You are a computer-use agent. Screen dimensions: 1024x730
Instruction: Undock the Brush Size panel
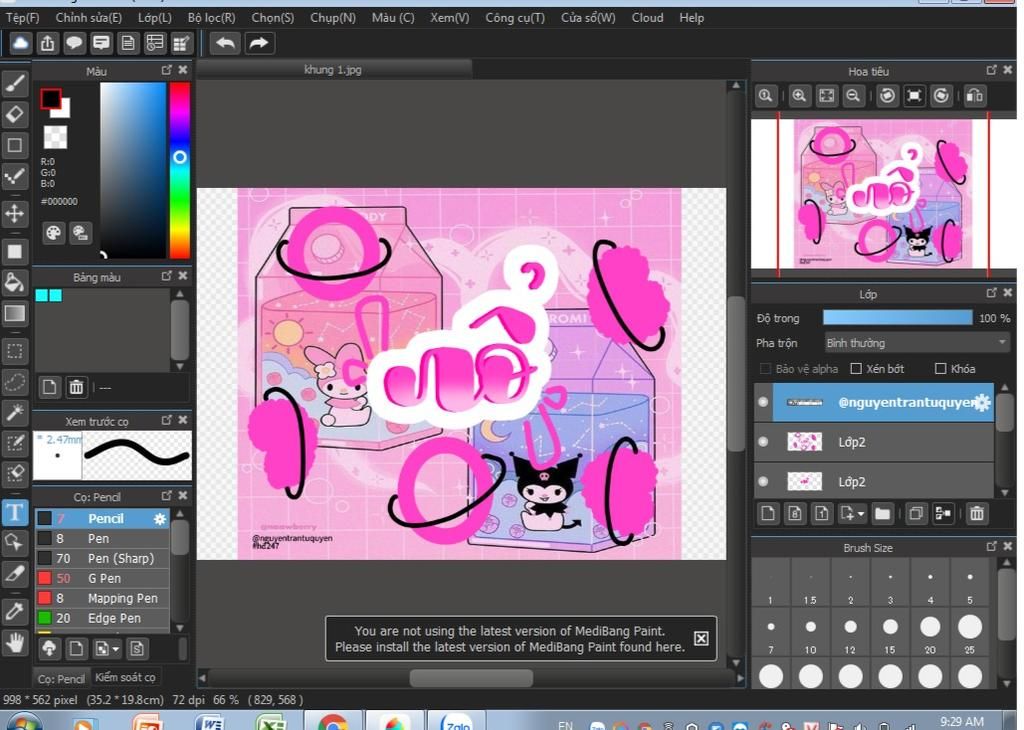tap(991, 547)
